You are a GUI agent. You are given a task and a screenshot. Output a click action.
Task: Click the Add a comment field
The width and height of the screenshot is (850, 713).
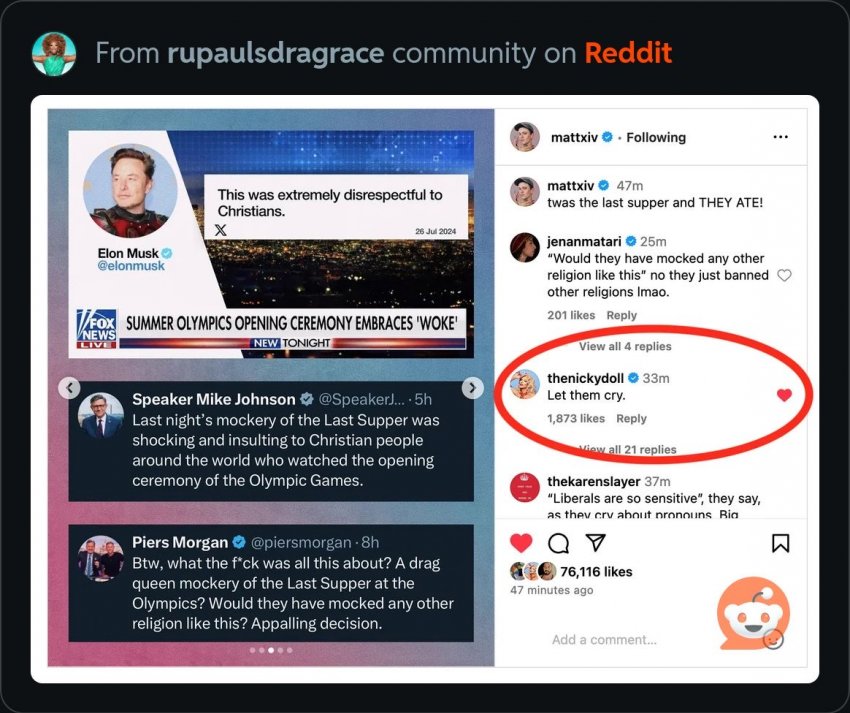(604, 640)
